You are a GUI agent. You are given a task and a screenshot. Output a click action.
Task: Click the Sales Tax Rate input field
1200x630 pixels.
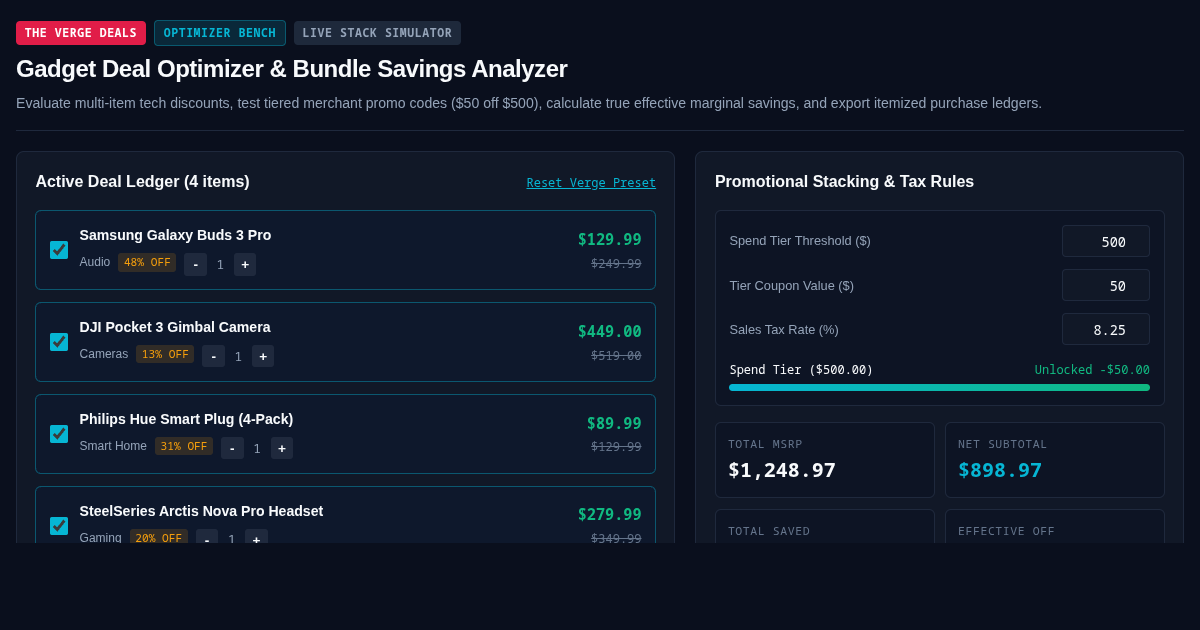click(x=1106, y=329)
